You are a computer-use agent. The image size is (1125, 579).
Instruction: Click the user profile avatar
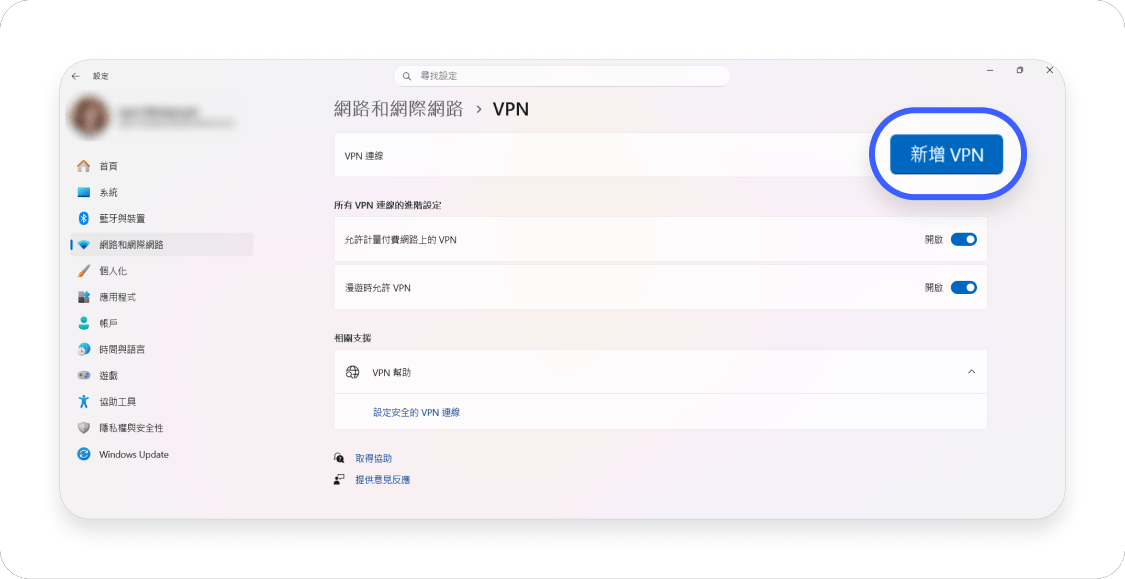click(x=90, y=118)
